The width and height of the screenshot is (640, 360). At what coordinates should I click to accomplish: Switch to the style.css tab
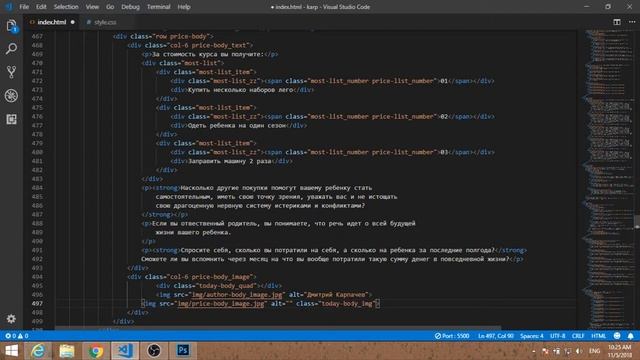click(105, 22)
